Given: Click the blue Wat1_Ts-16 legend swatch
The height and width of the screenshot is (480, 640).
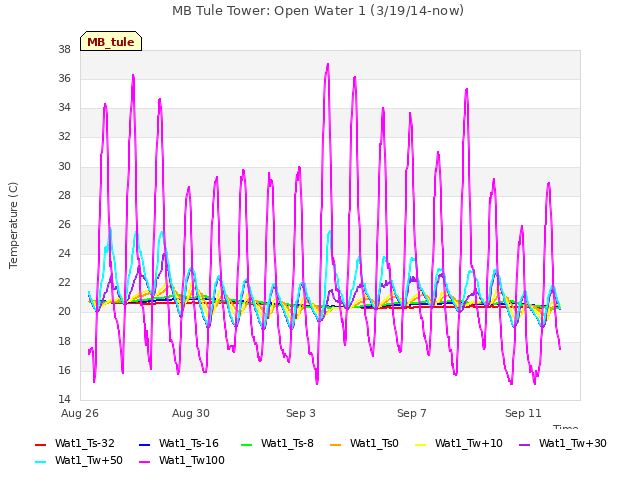Looking at the screenshot, I should click(x=144, y=444).
